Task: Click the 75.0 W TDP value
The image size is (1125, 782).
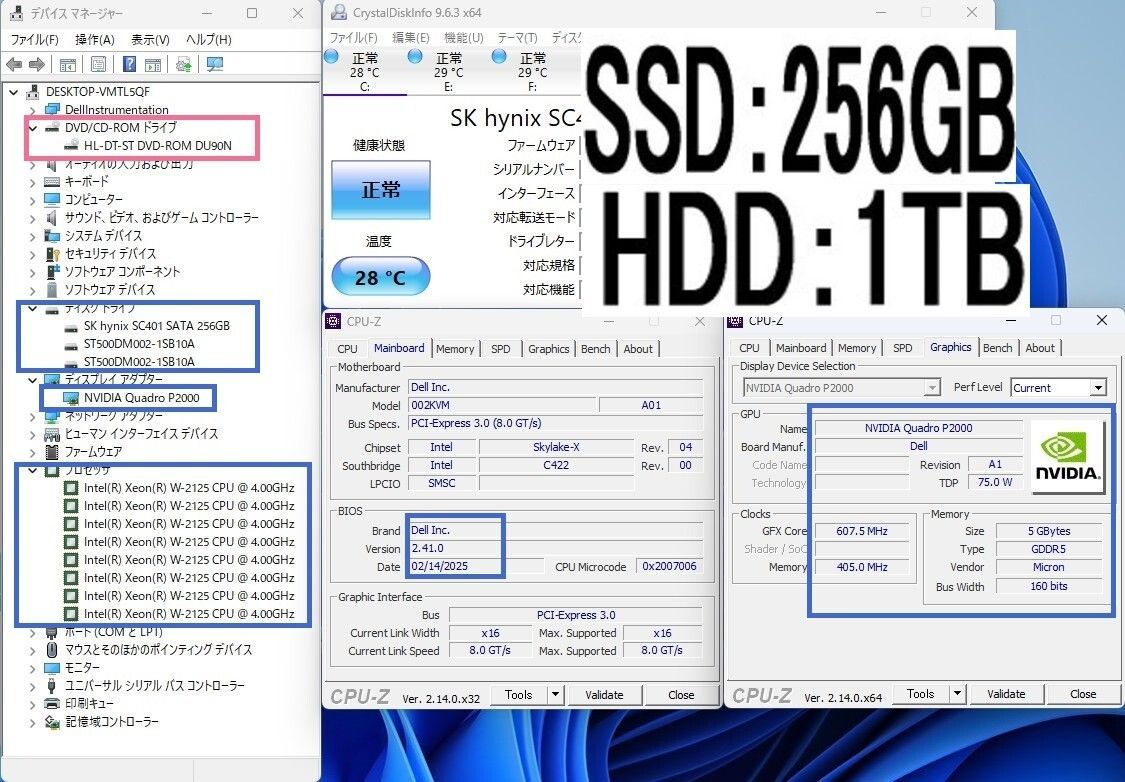Action: [x=994, y=482]
